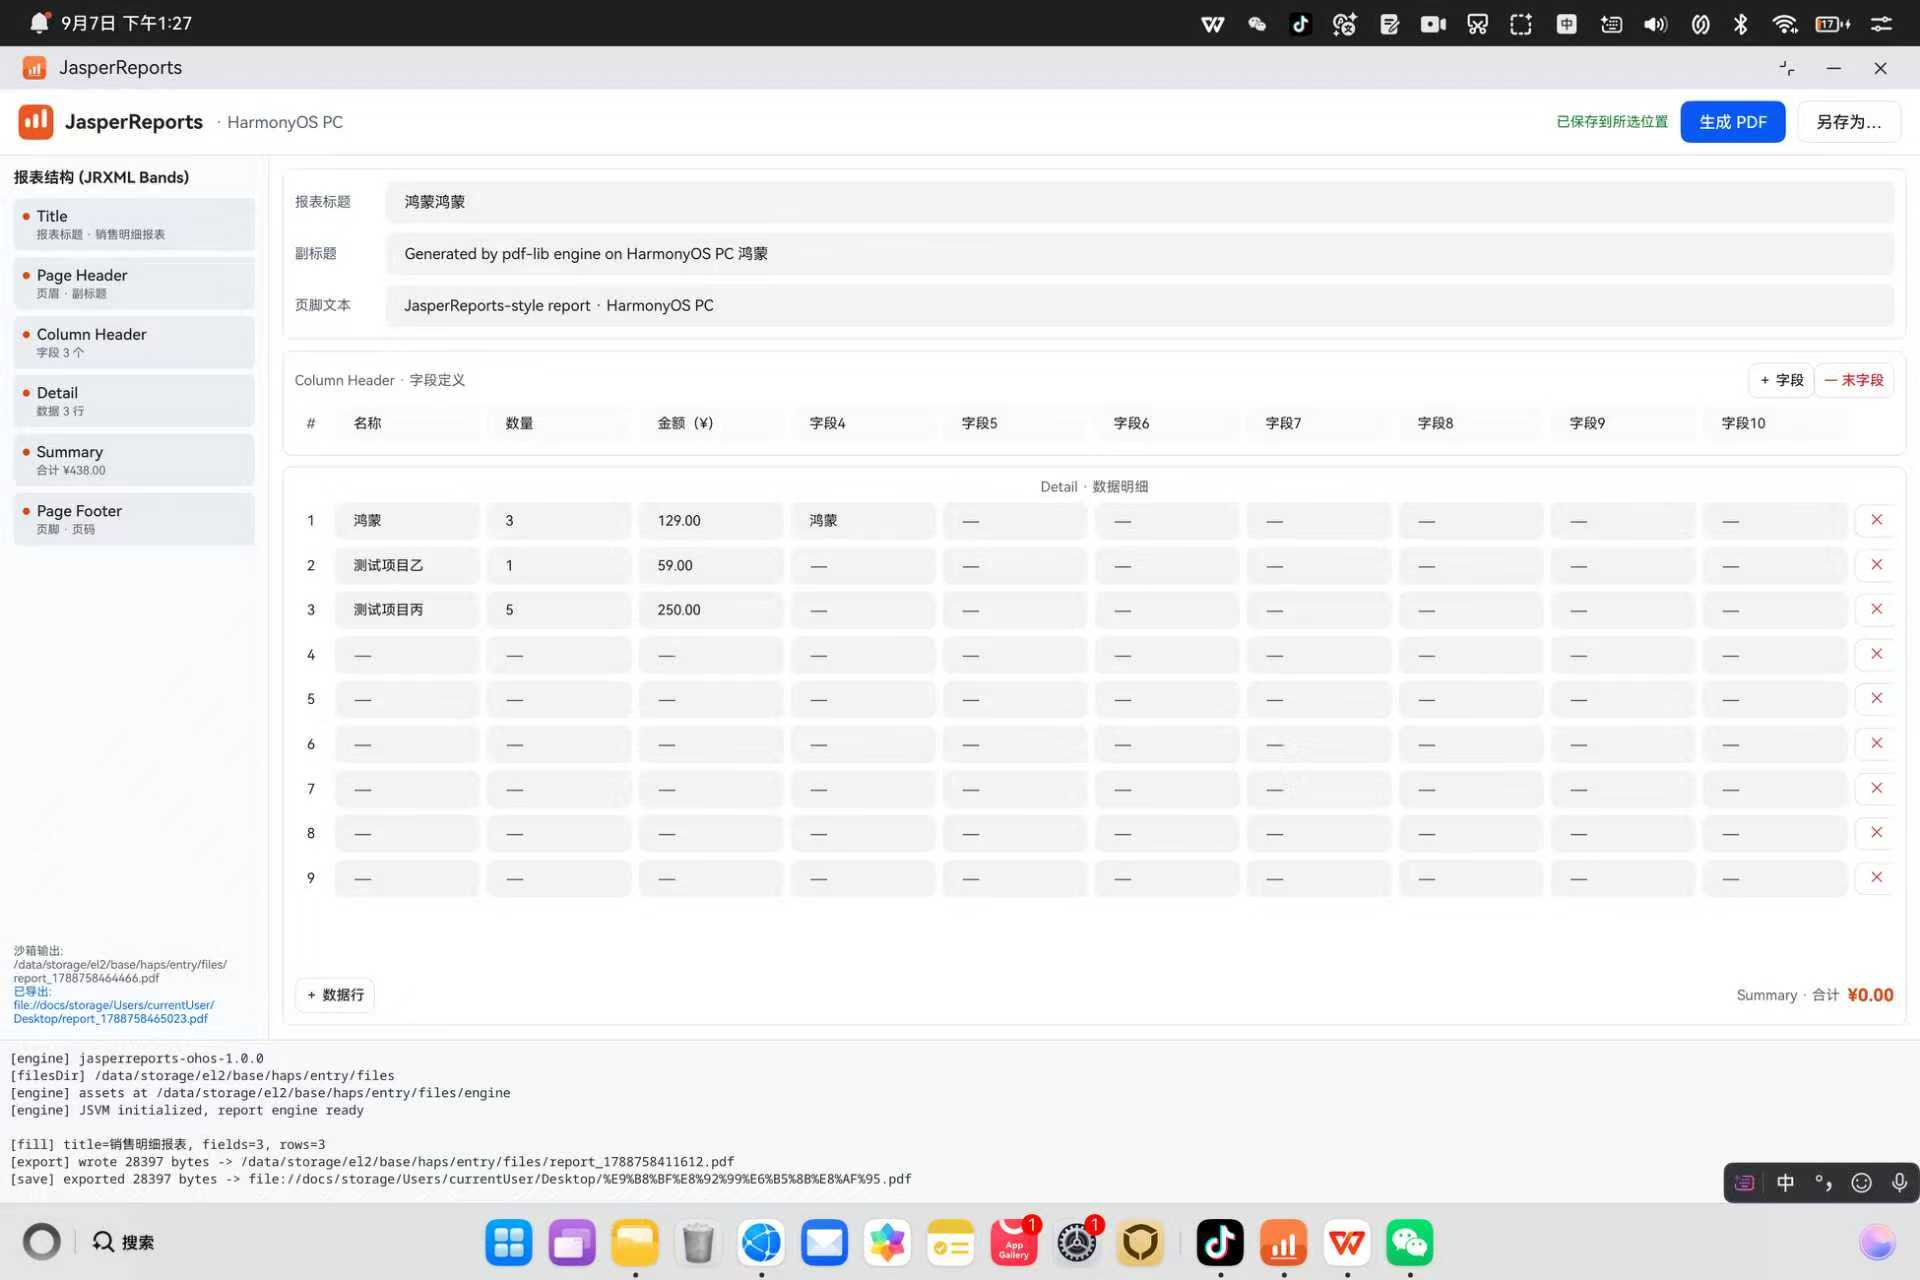Open the volume control in the status bar
This screenshot has height=1280, width=1920.
point(1655,24)
